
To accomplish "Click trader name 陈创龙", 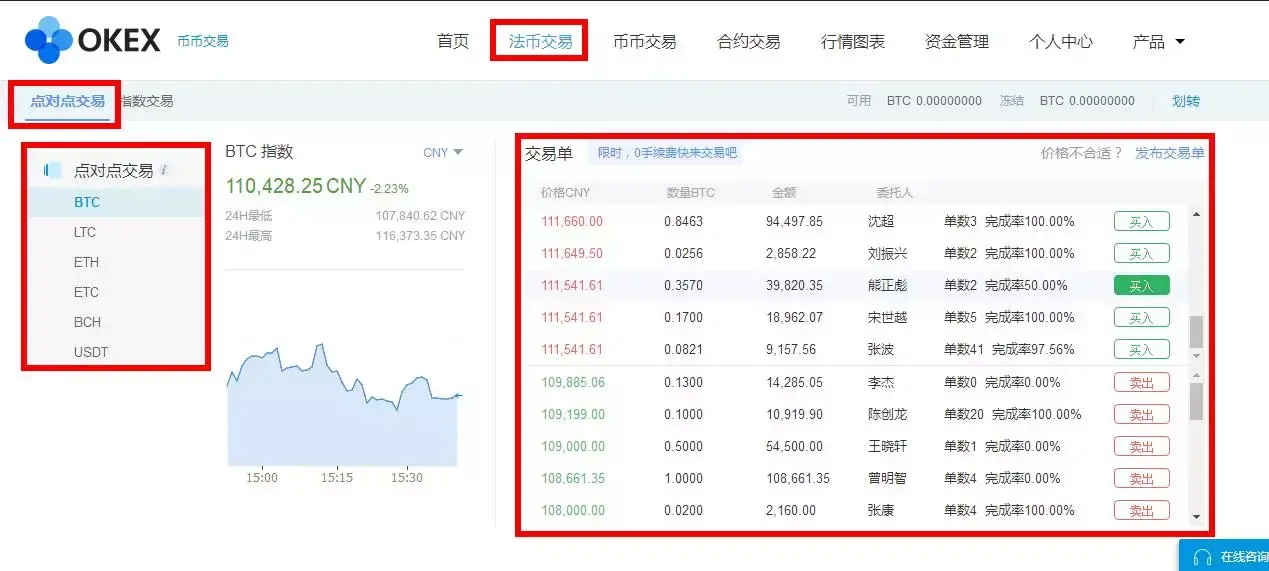I will (887, 414).
